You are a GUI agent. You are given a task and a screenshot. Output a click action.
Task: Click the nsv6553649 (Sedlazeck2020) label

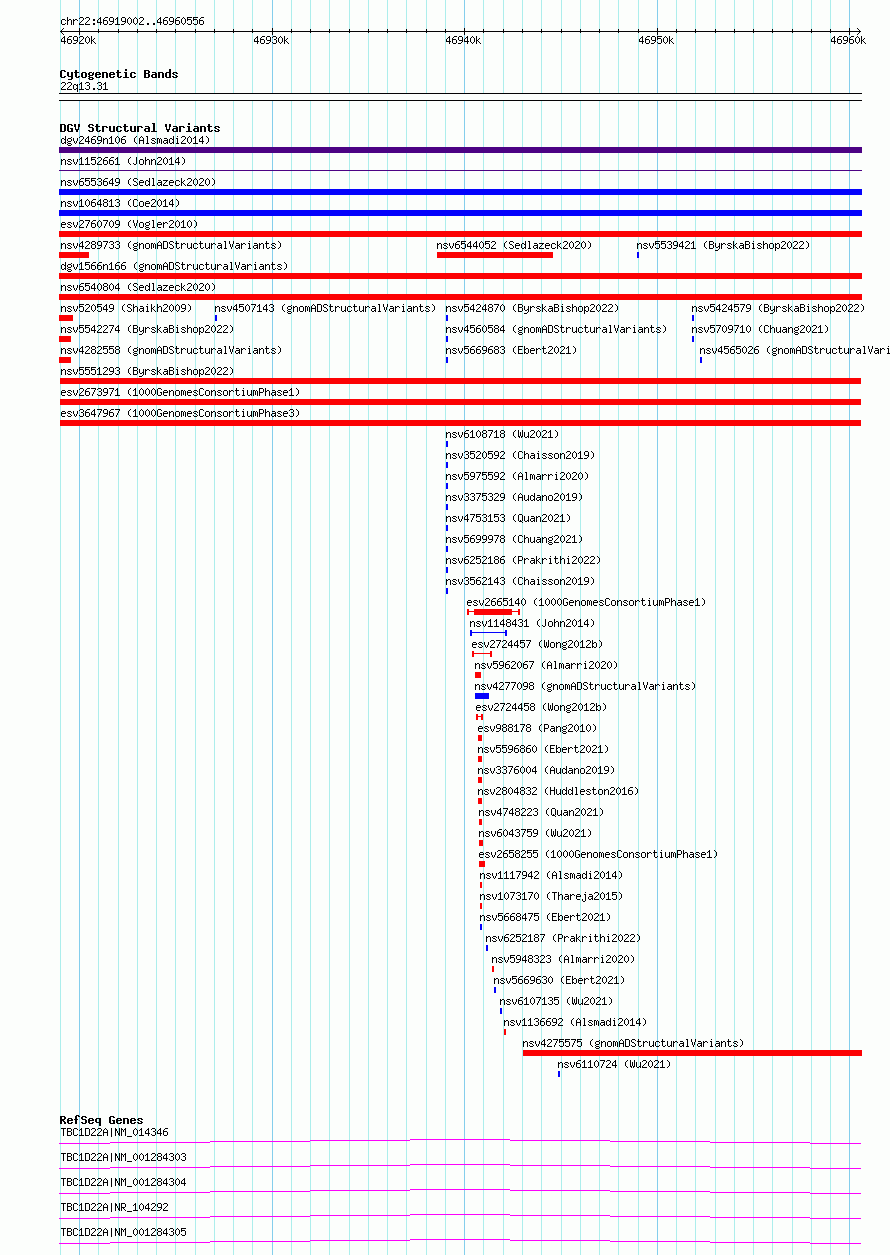point(138,183)
